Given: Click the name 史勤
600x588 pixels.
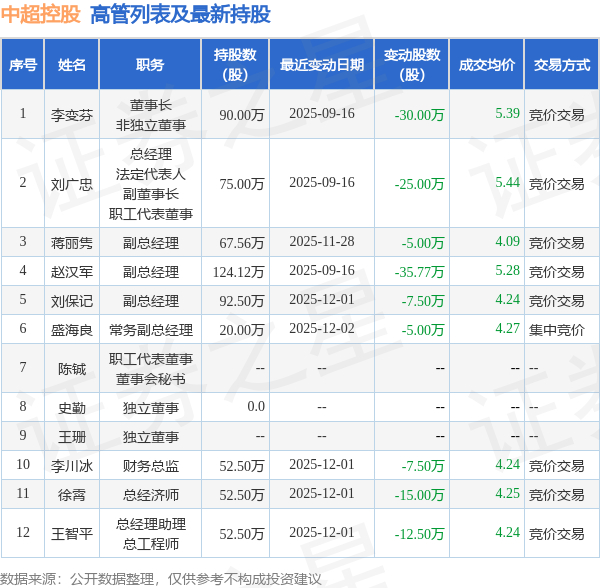Looking at the screenshot, I should point(72,408).
